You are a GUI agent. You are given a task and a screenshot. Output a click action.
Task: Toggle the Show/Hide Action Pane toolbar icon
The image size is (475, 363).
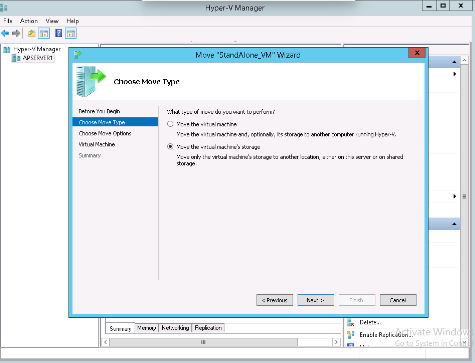click(71, 33)
